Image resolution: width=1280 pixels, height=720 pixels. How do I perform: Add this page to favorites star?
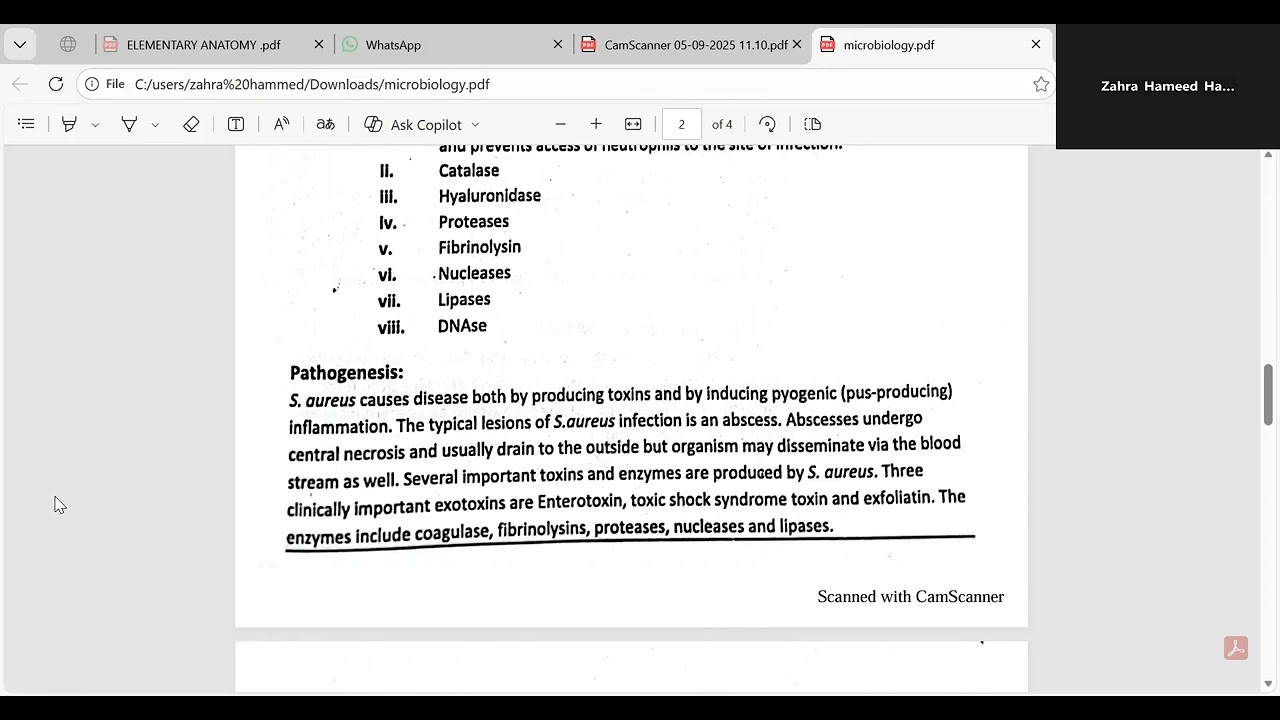(x=1041, y=84)
